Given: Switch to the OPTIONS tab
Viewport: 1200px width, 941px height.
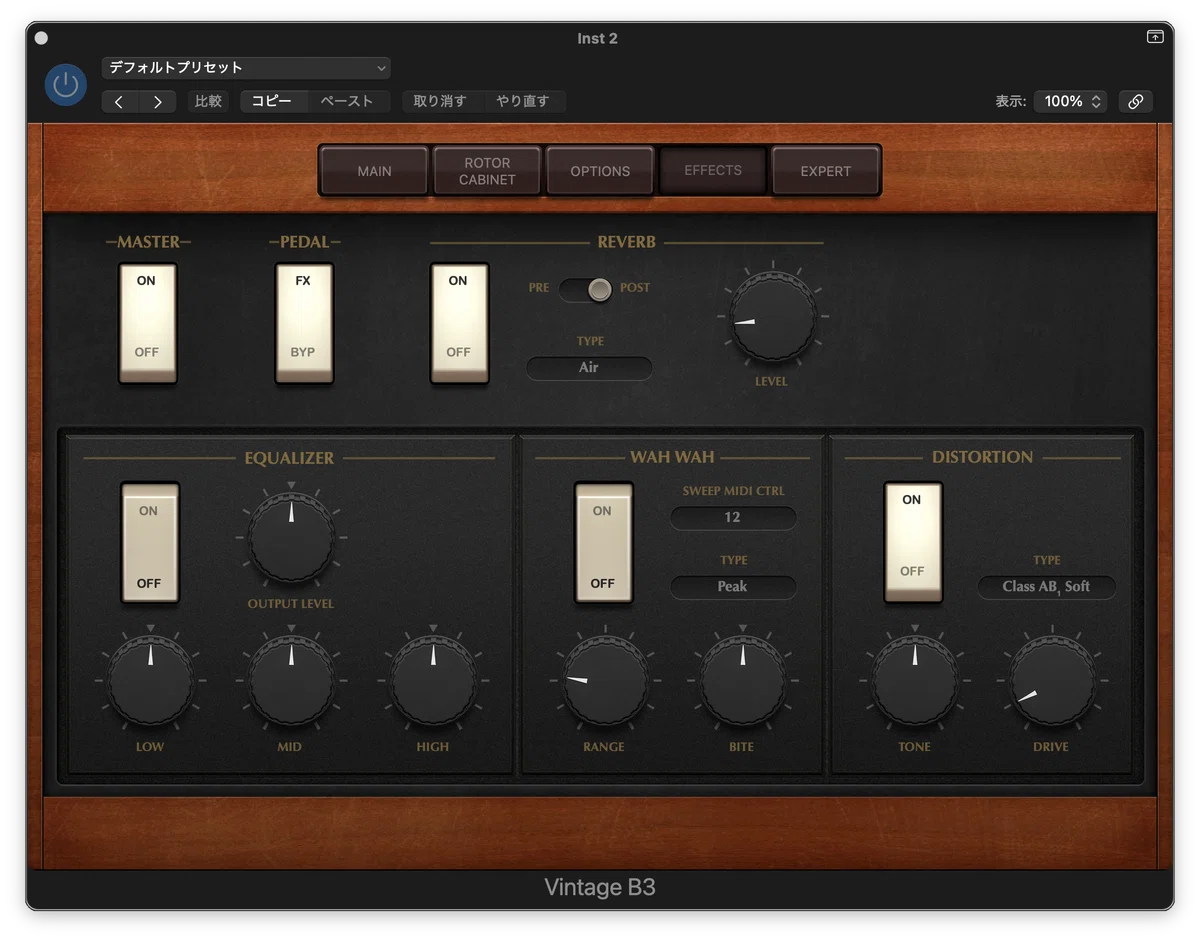Looking at the screenshot, I should point(600,171).
